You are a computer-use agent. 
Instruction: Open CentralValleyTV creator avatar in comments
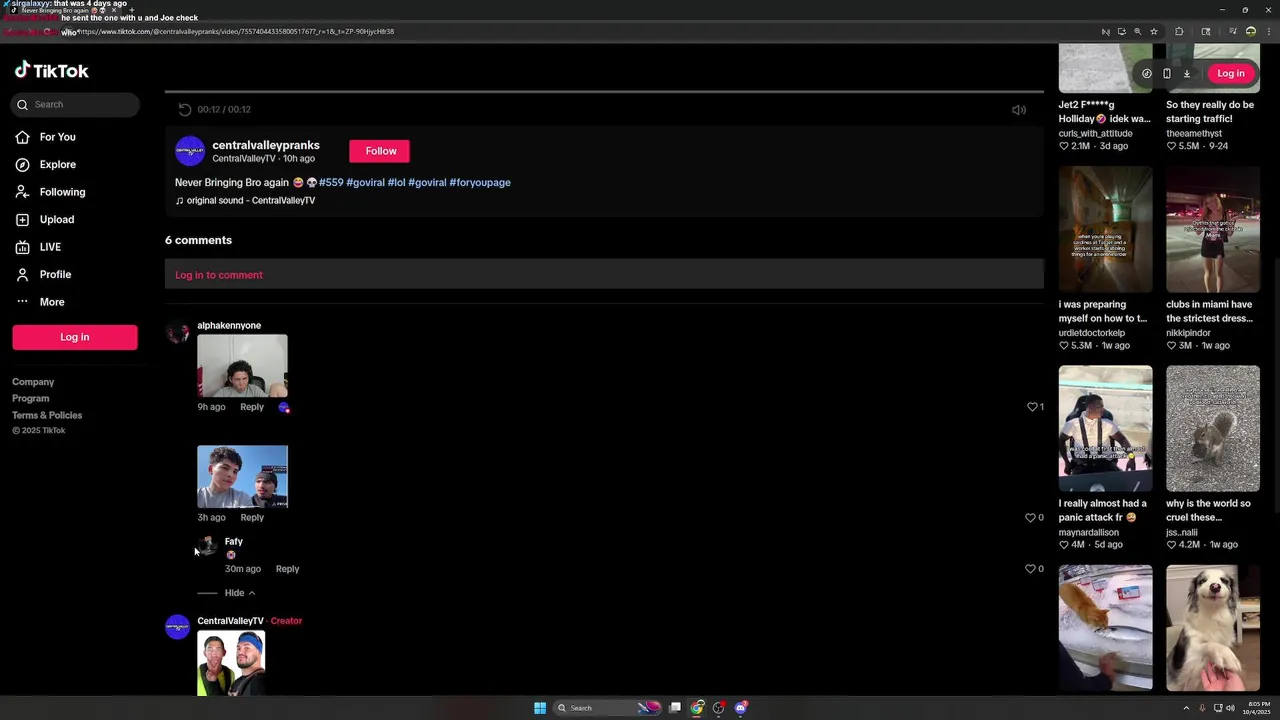pos(178,627)
